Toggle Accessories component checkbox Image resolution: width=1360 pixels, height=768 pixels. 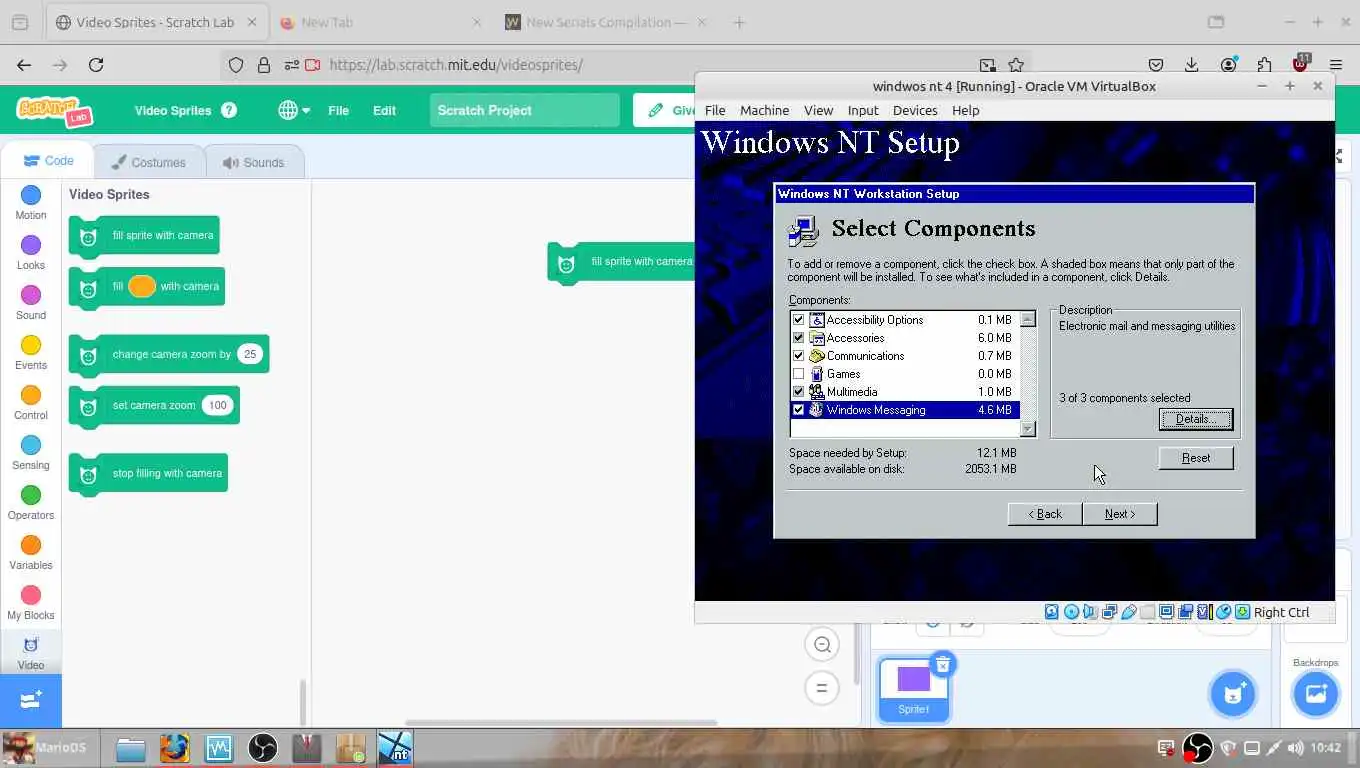coord(798,338)
